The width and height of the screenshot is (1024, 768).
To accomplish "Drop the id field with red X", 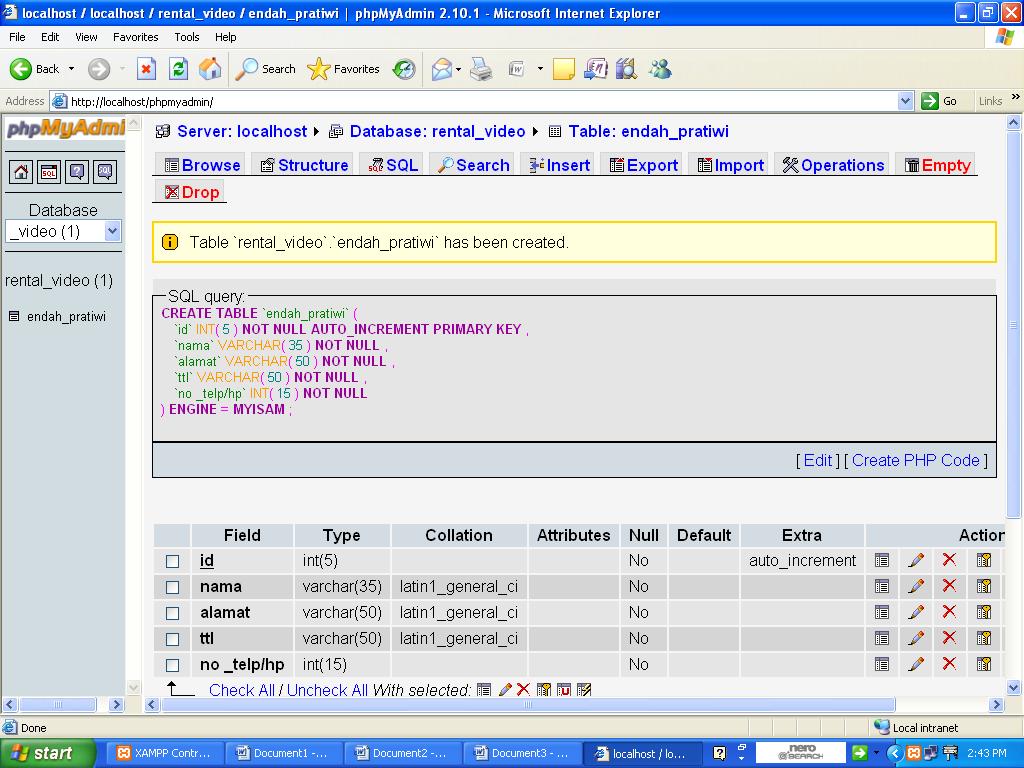I will point(949,560).
